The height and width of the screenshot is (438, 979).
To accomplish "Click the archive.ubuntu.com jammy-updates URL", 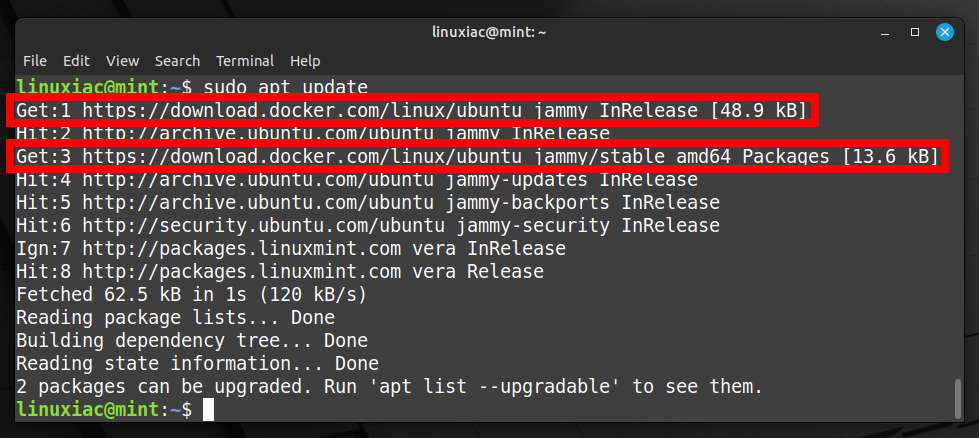I will click(x=258, y=180).
